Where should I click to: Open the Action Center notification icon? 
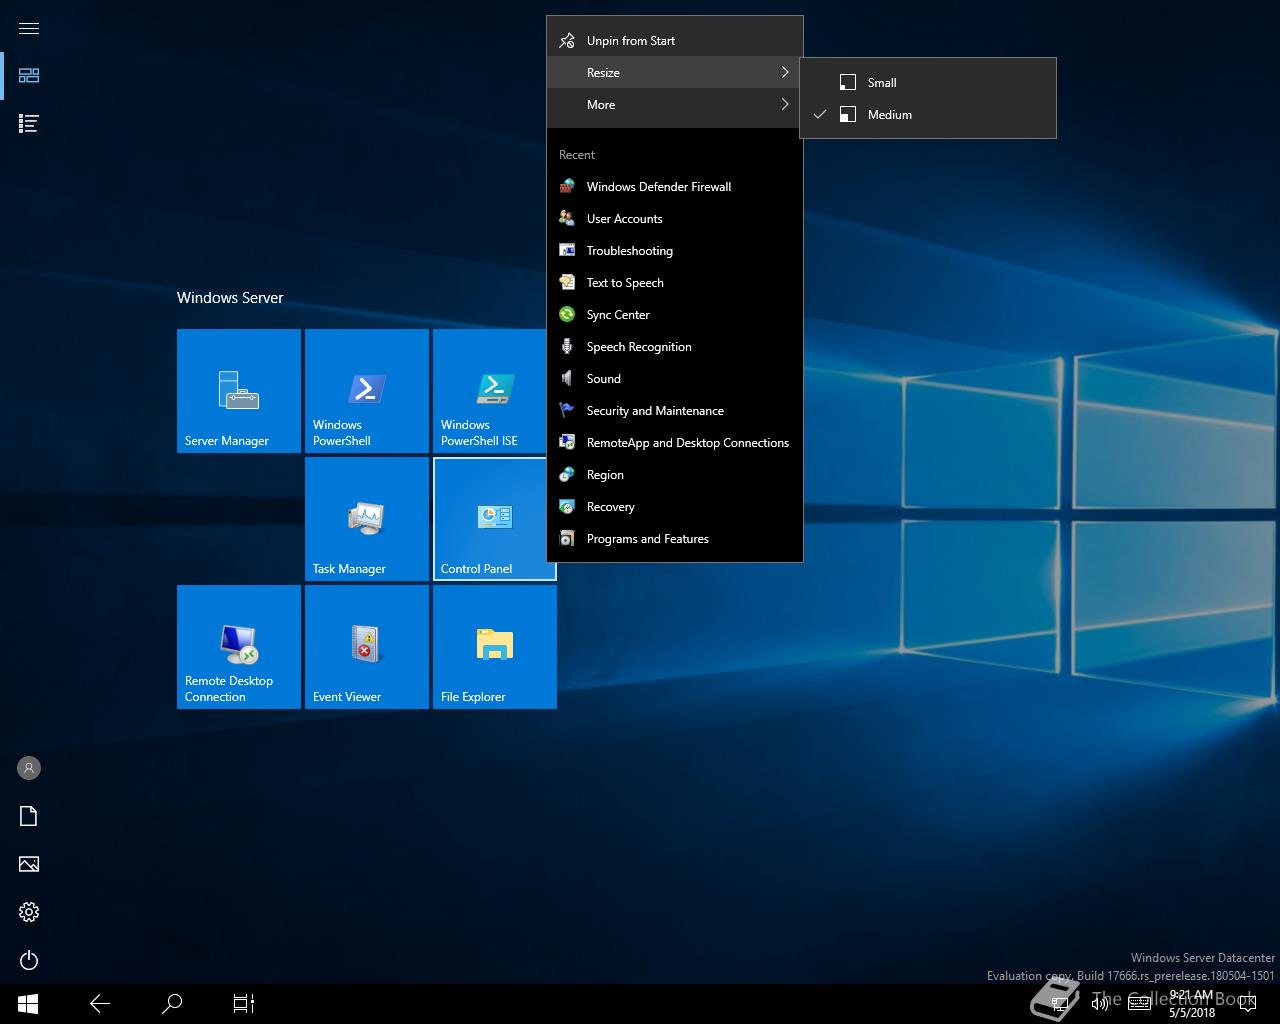tap(1248, 1004)
